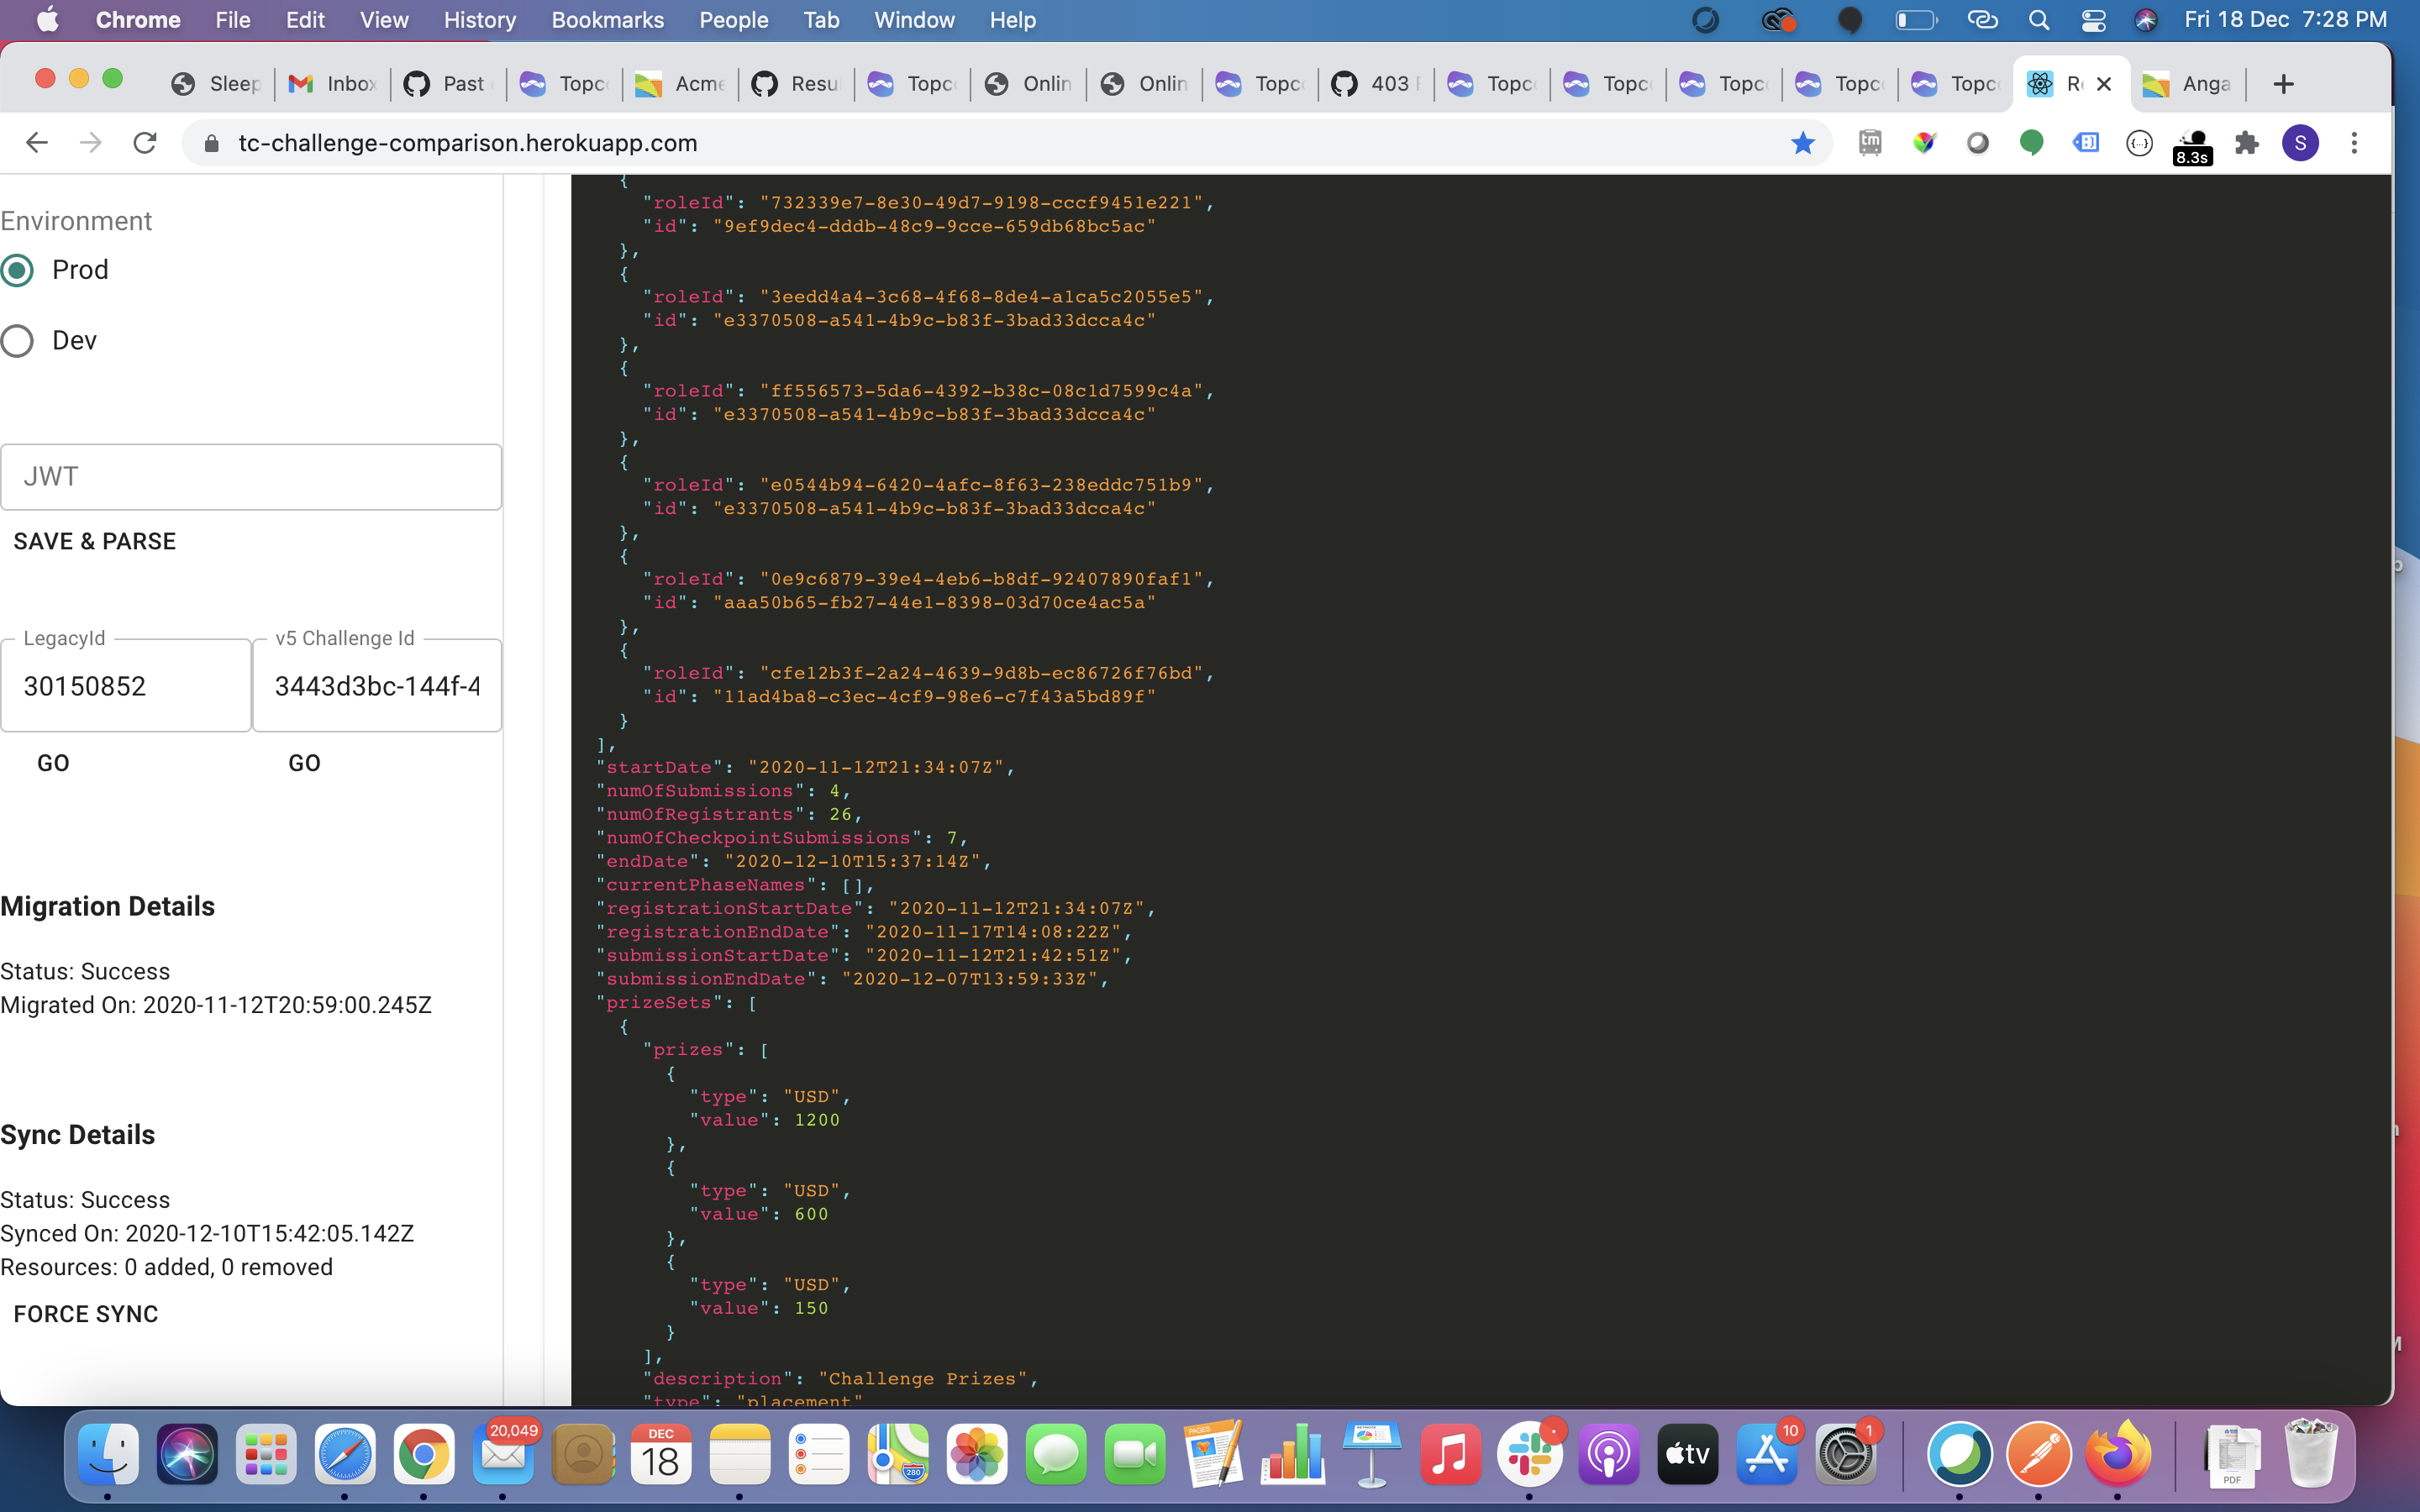The image size is (2420, 1512).
Task: Go back with the back arrow
Action: tap(37, 143)
